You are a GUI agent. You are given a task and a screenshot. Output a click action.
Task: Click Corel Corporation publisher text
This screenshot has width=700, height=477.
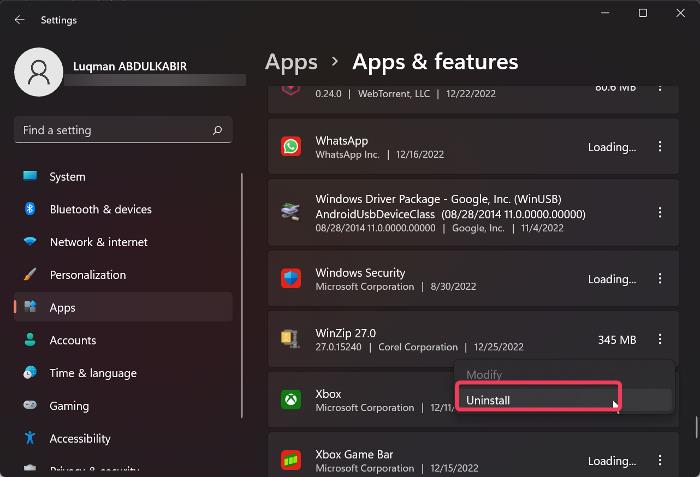[418, 347]
